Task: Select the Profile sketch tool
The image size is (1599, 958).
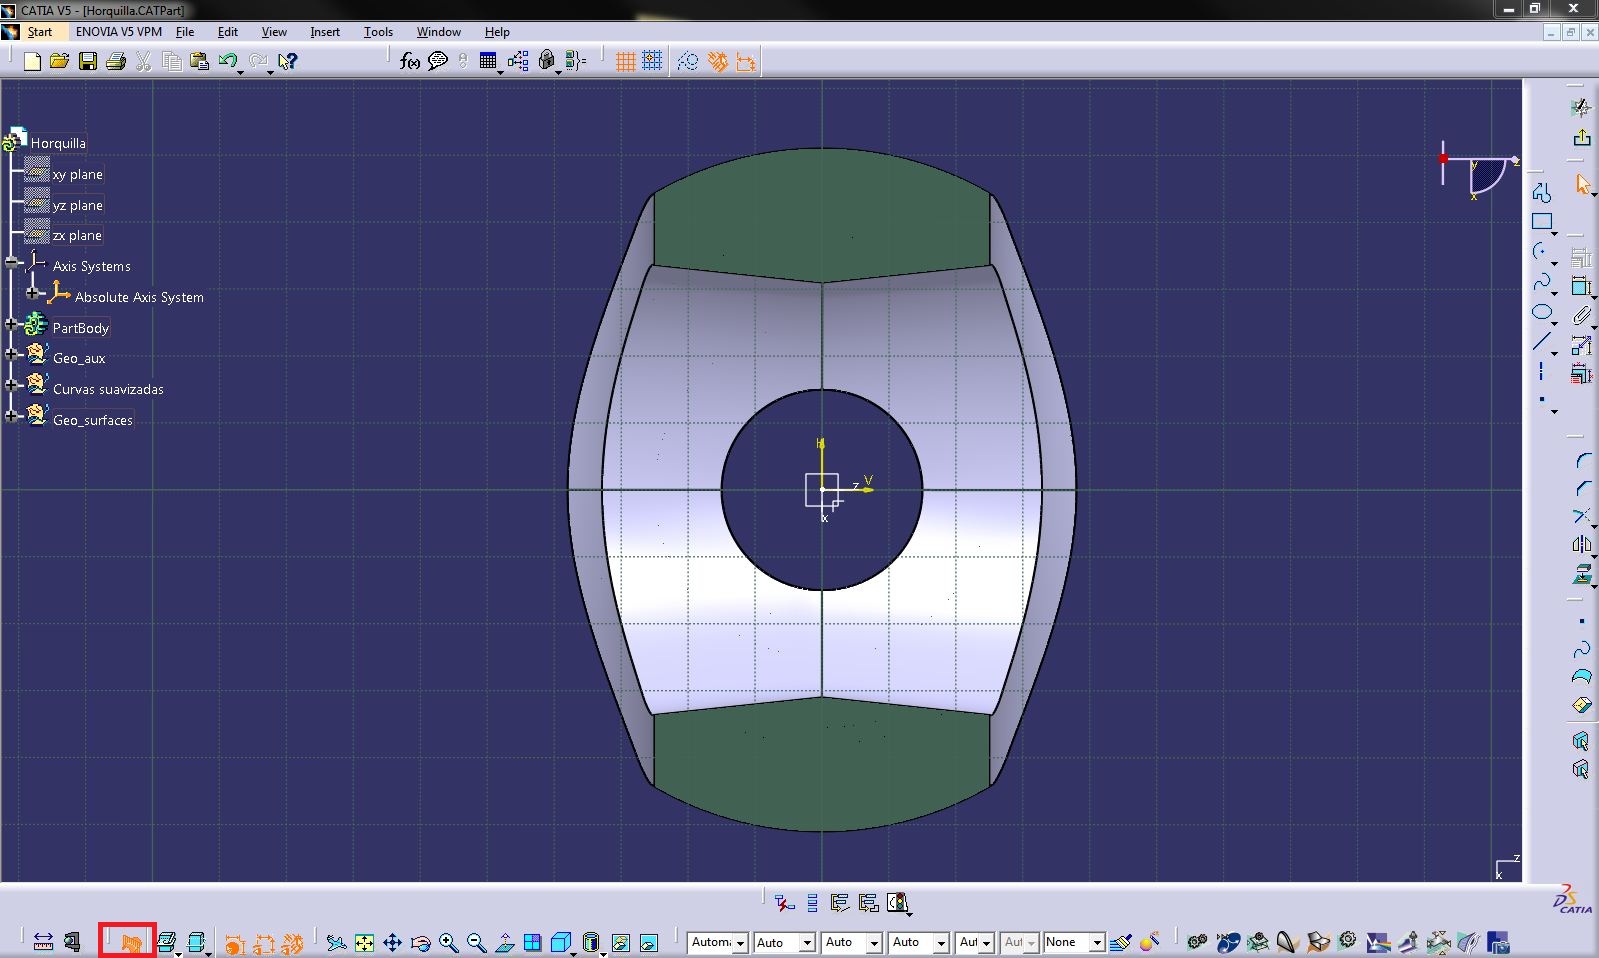Action: (1542, 191)
